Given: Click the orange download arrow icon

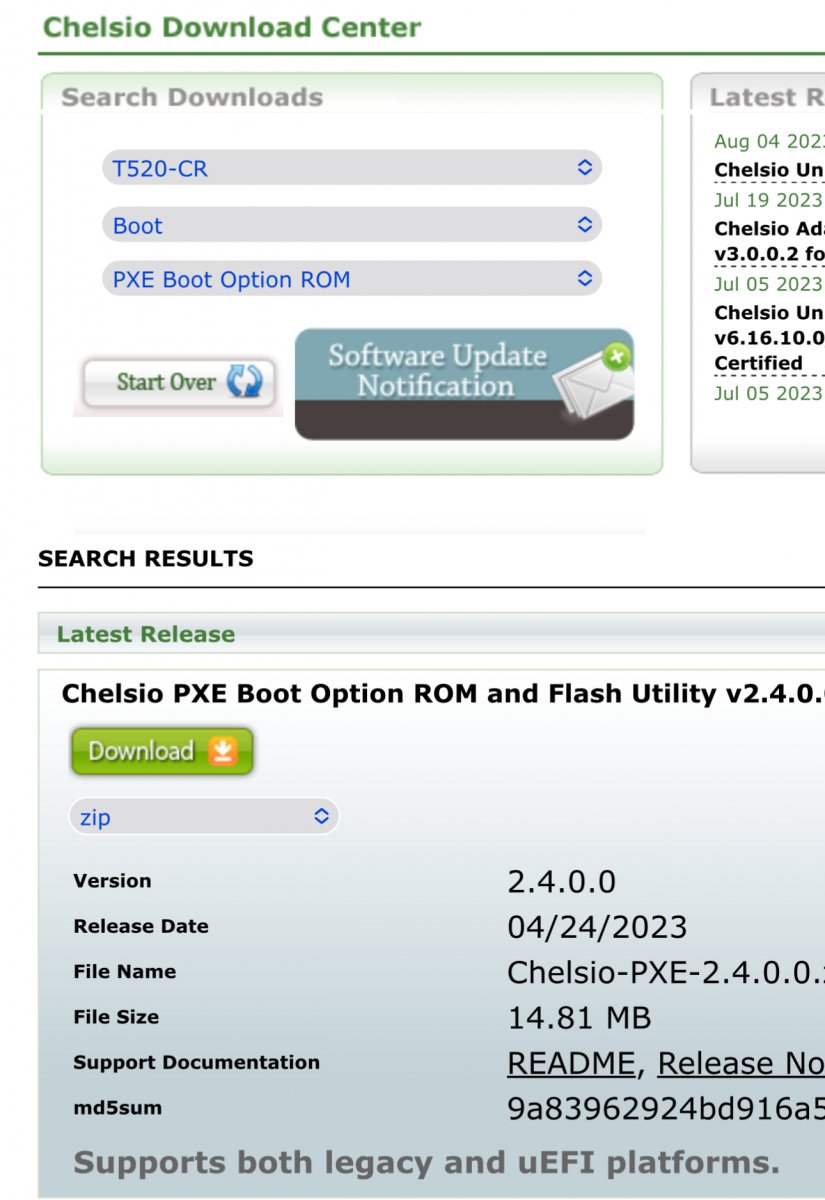Looking at the screenshot, I should pos(224,751).
